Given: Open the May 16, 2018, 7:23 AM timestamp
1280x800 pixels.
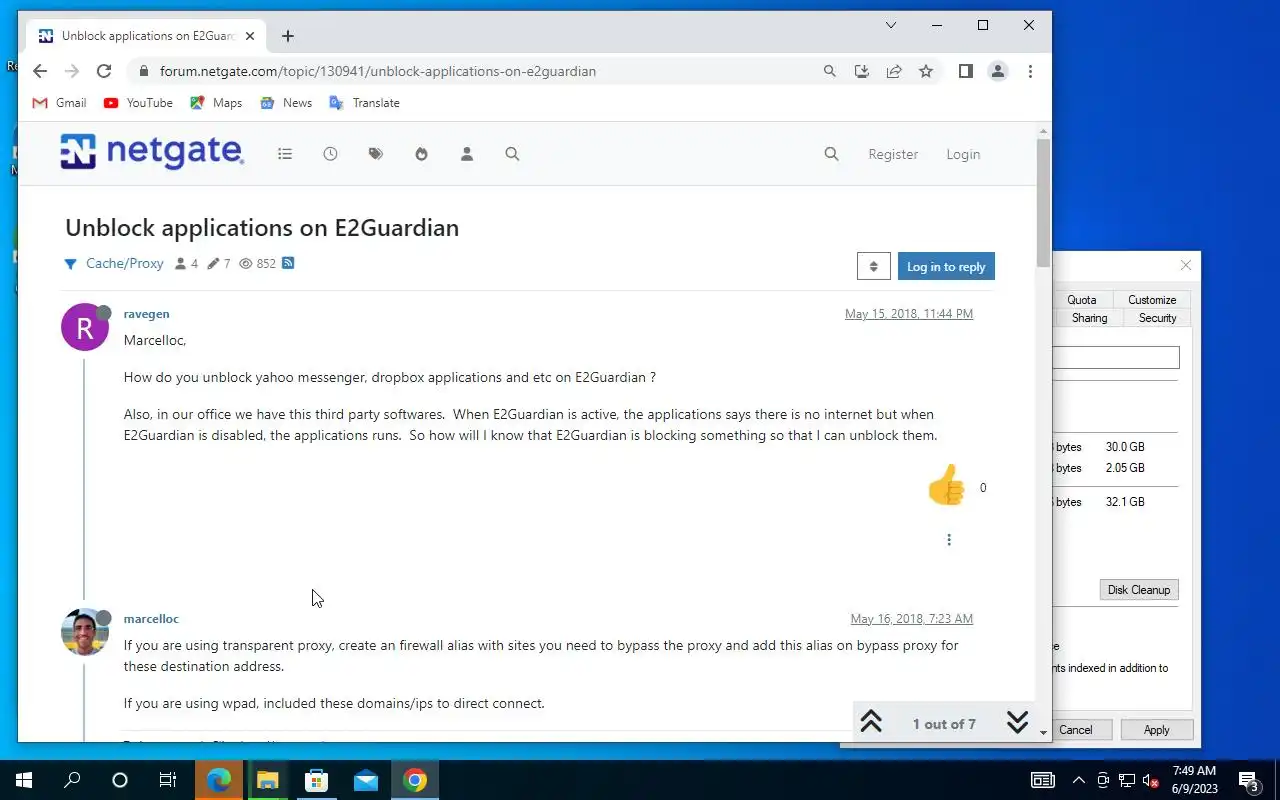Looking at the screenshot, I should (912, 619).
